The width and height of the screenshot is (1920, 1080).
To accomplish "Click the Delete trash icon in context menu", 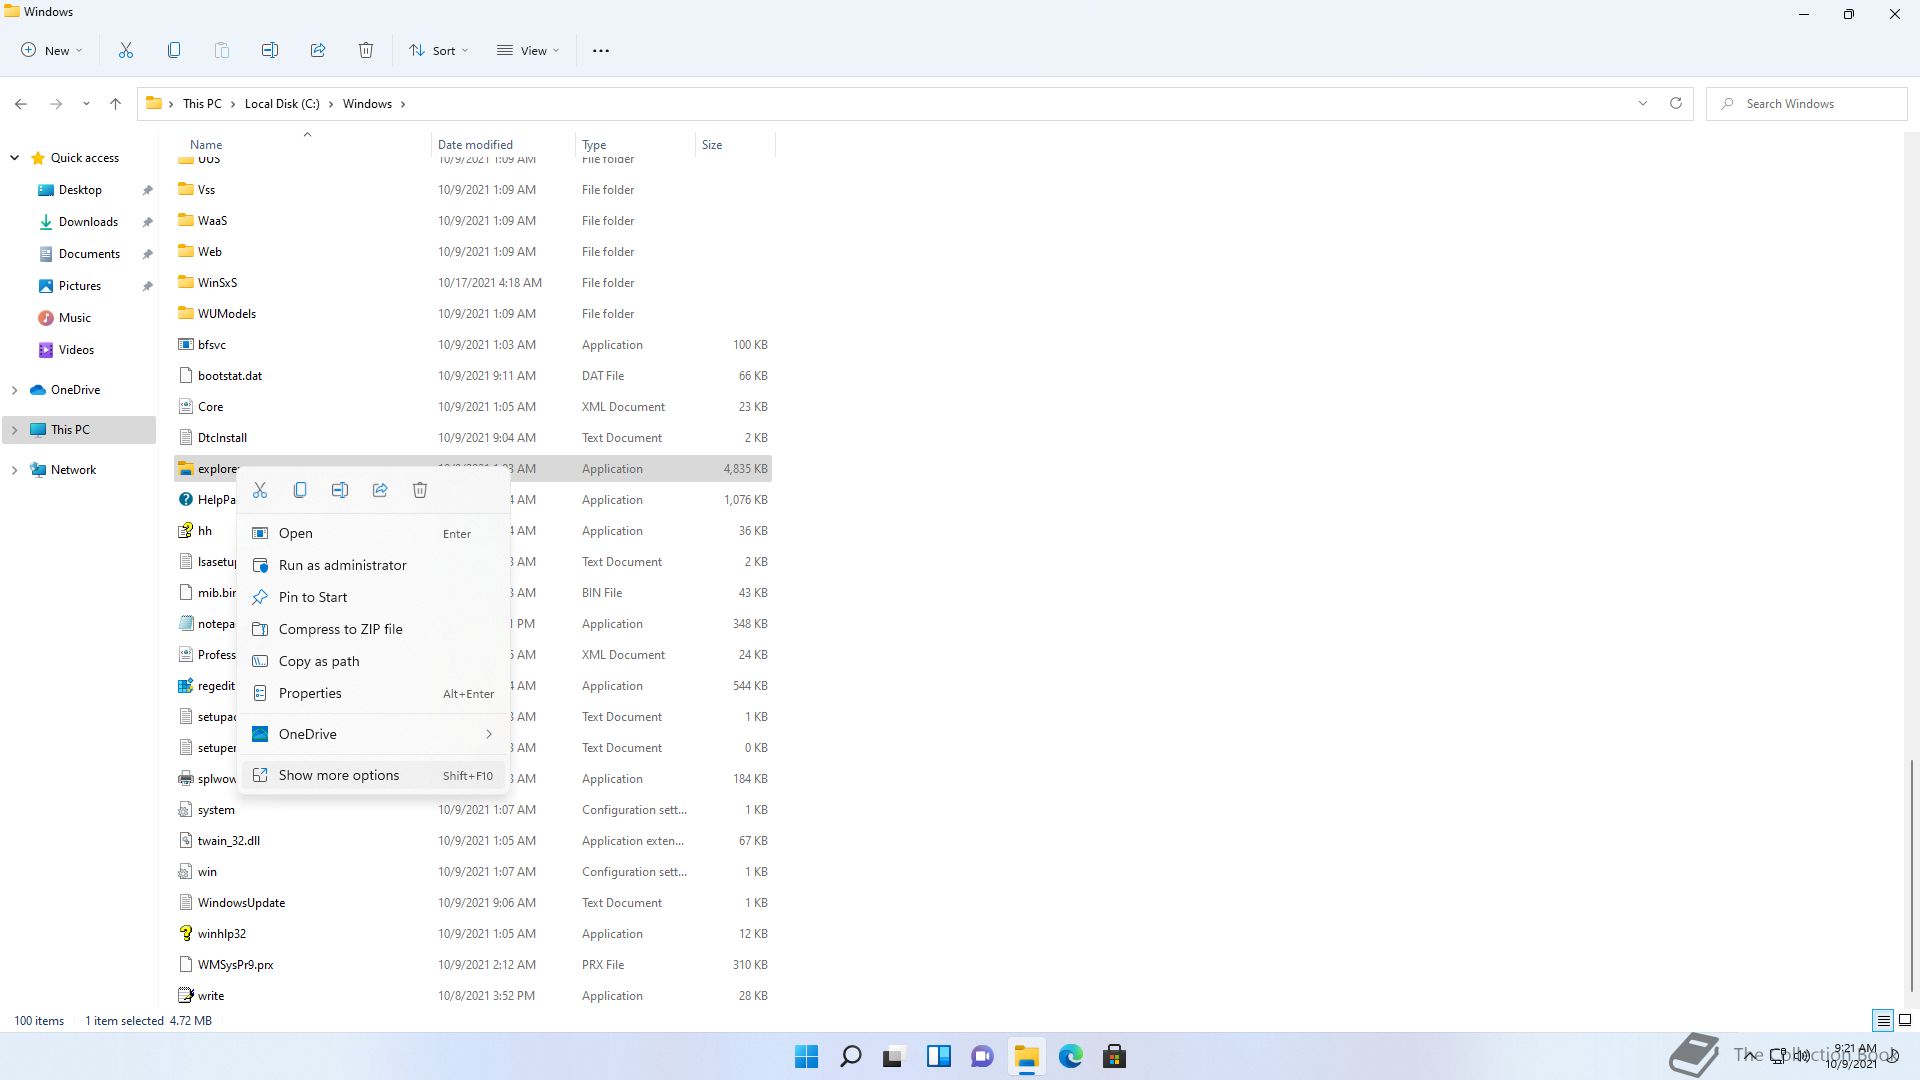I will coord(420,490).
